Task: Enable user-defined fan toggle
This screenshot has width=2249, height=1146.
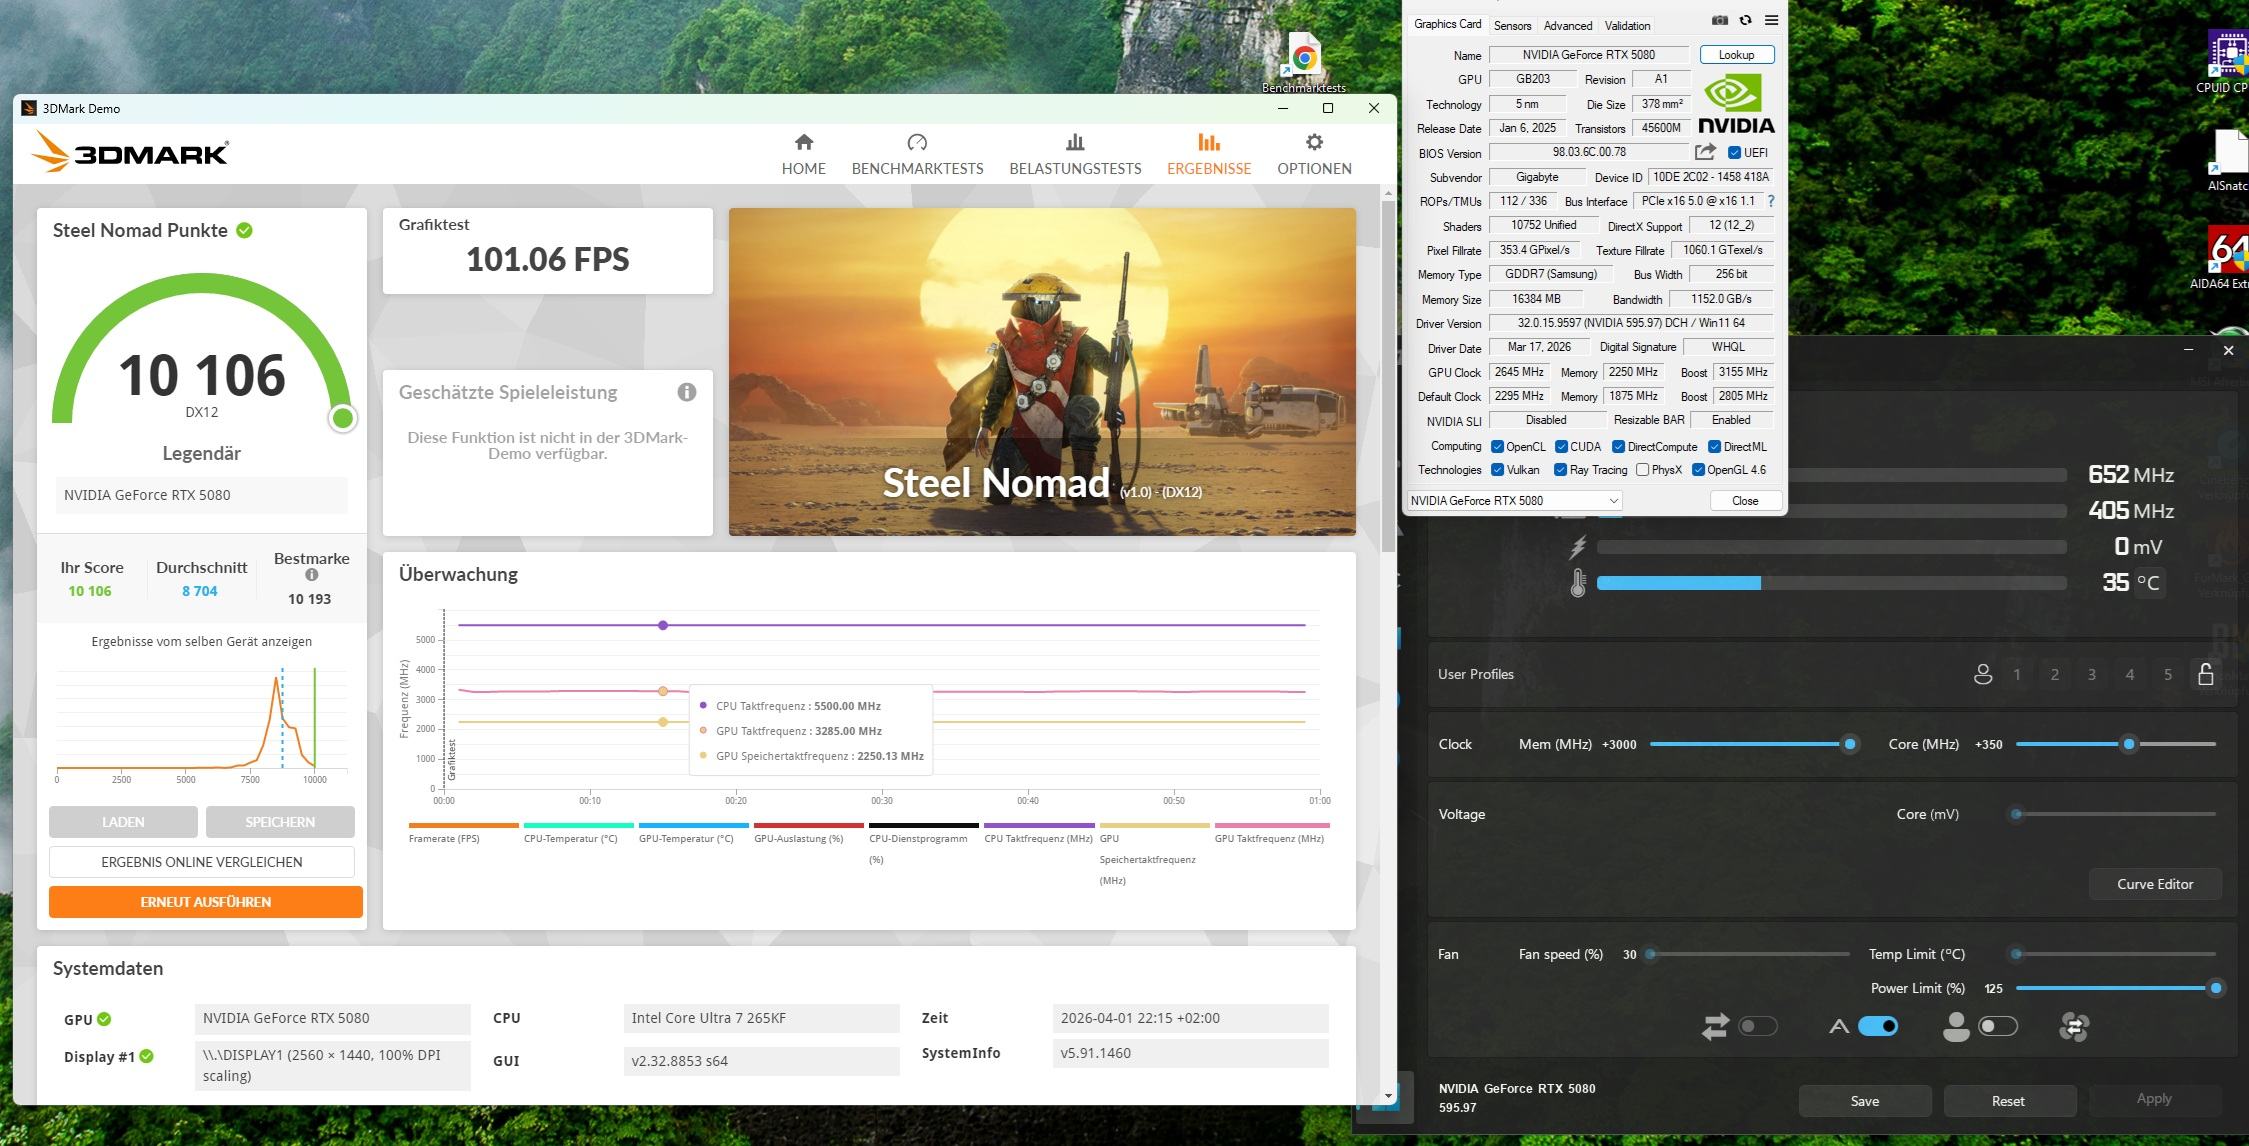Action: pos(1997,1026)
